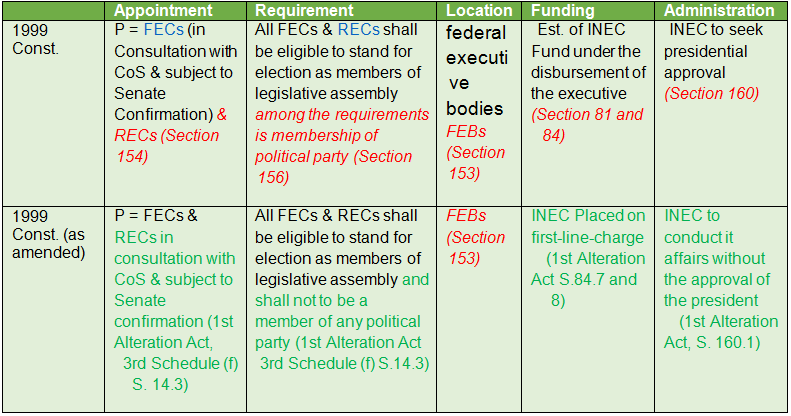Image resolution: width=791 pixels, height=416 pixels.
Task: Click the 1999 Const. (as amended) row label
Action: point(48,234)
